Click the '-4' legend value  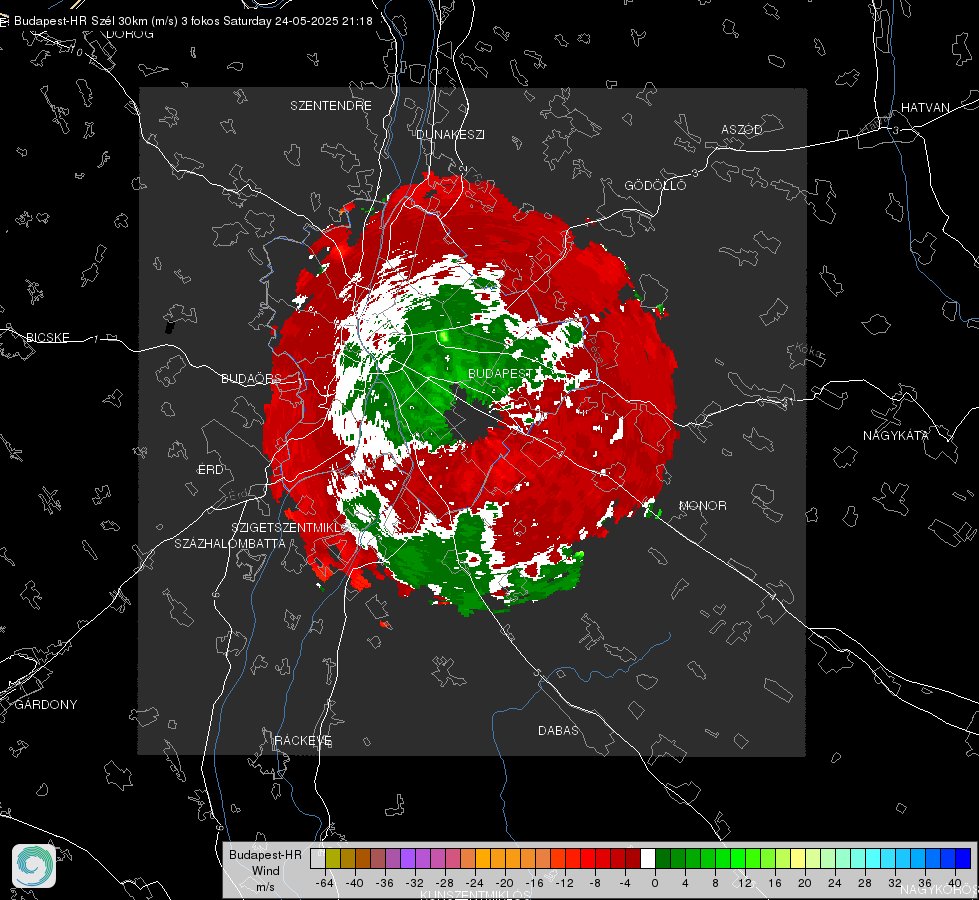625,883
